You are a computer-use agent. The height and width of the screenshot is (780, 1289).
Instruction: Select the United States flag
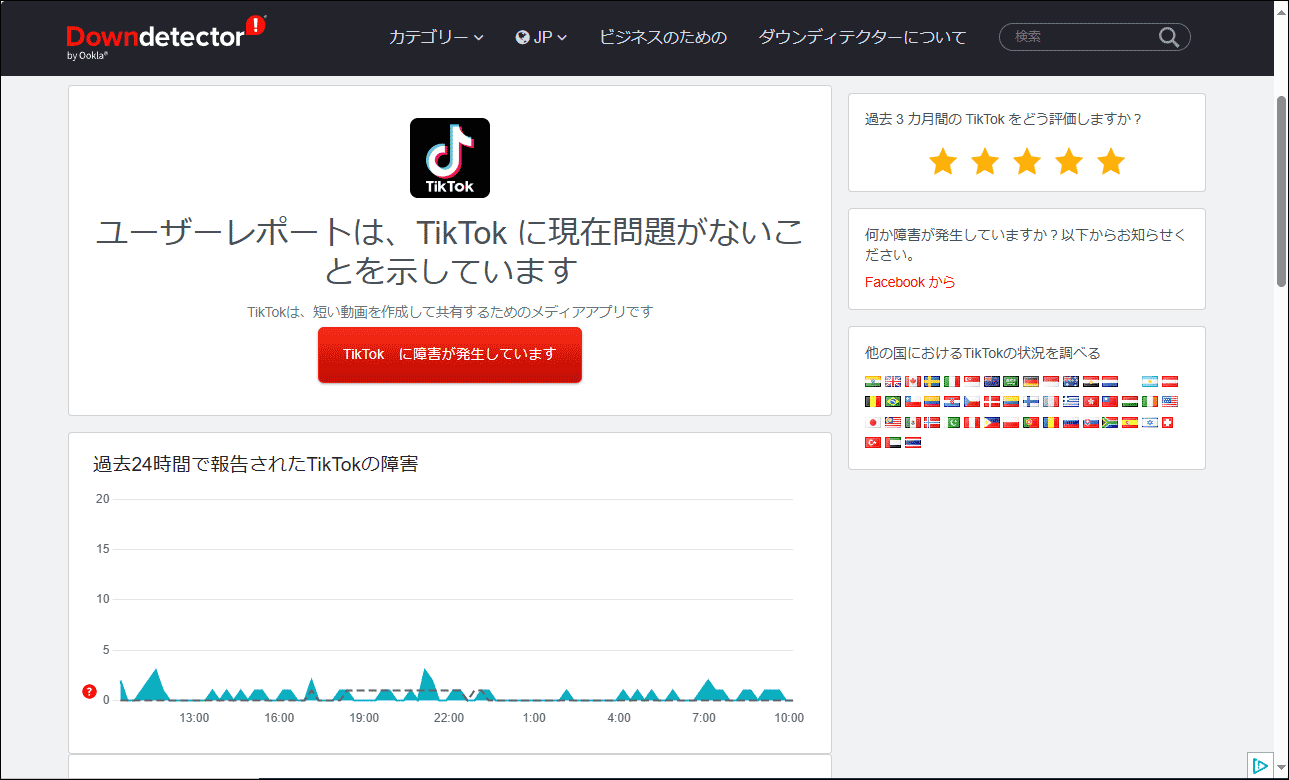coord(1170,401)
